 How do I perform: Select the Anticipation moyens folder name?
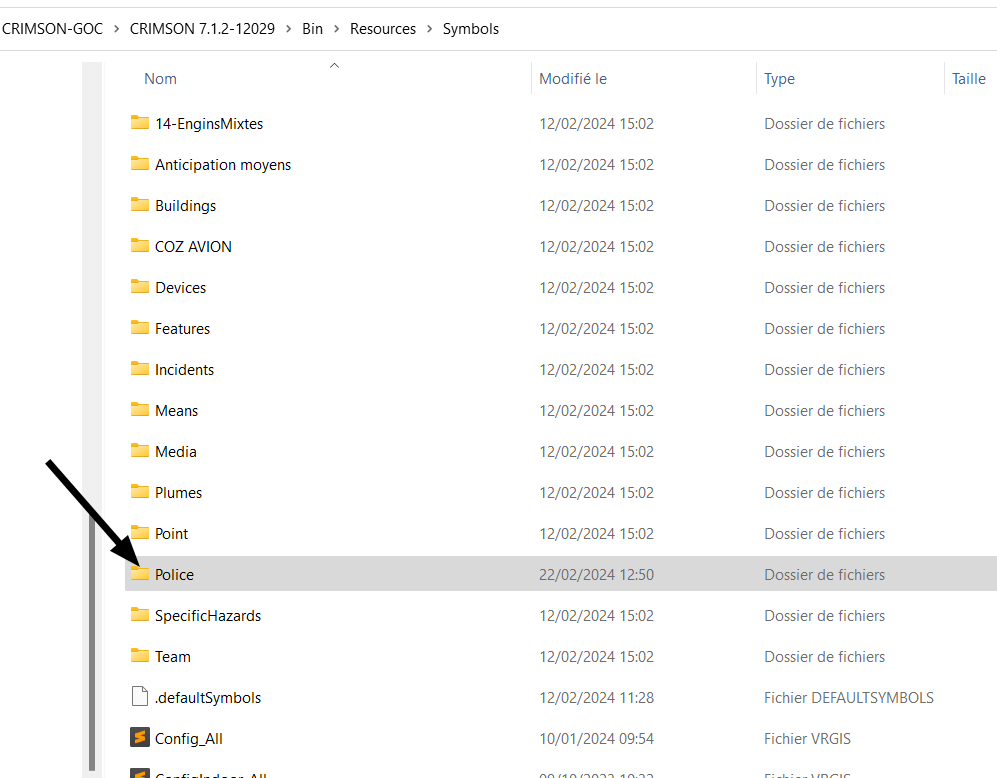223,164
